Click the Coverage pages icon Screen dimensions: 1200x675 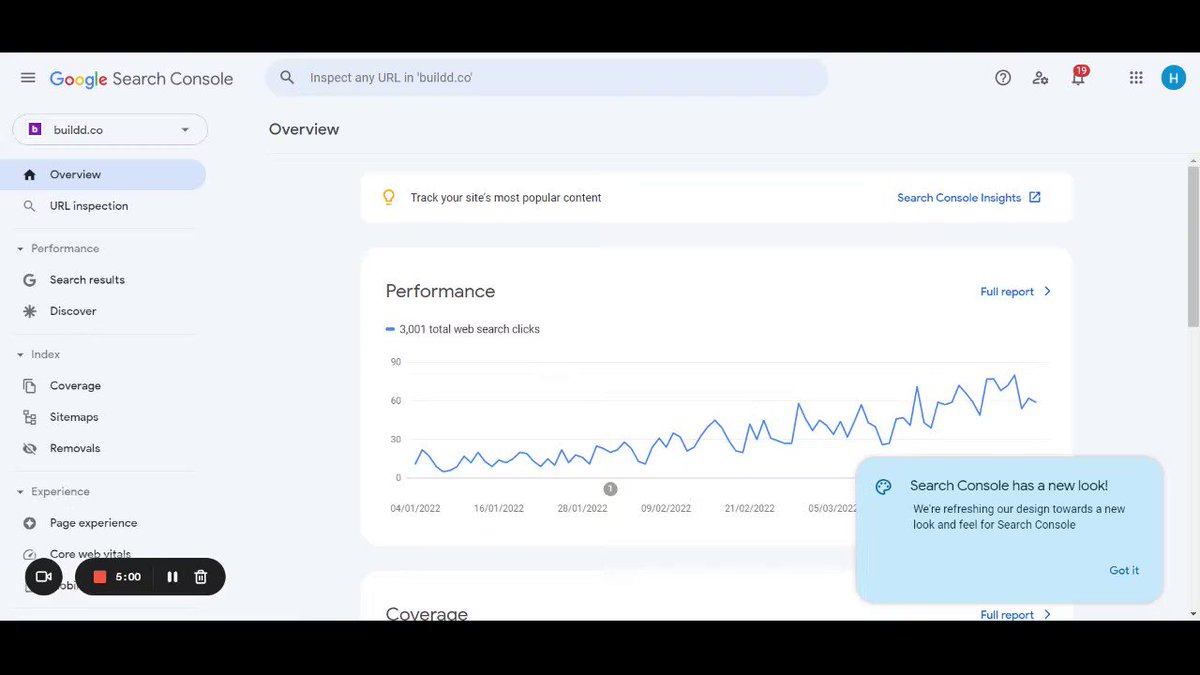click(x=29, y=386)
